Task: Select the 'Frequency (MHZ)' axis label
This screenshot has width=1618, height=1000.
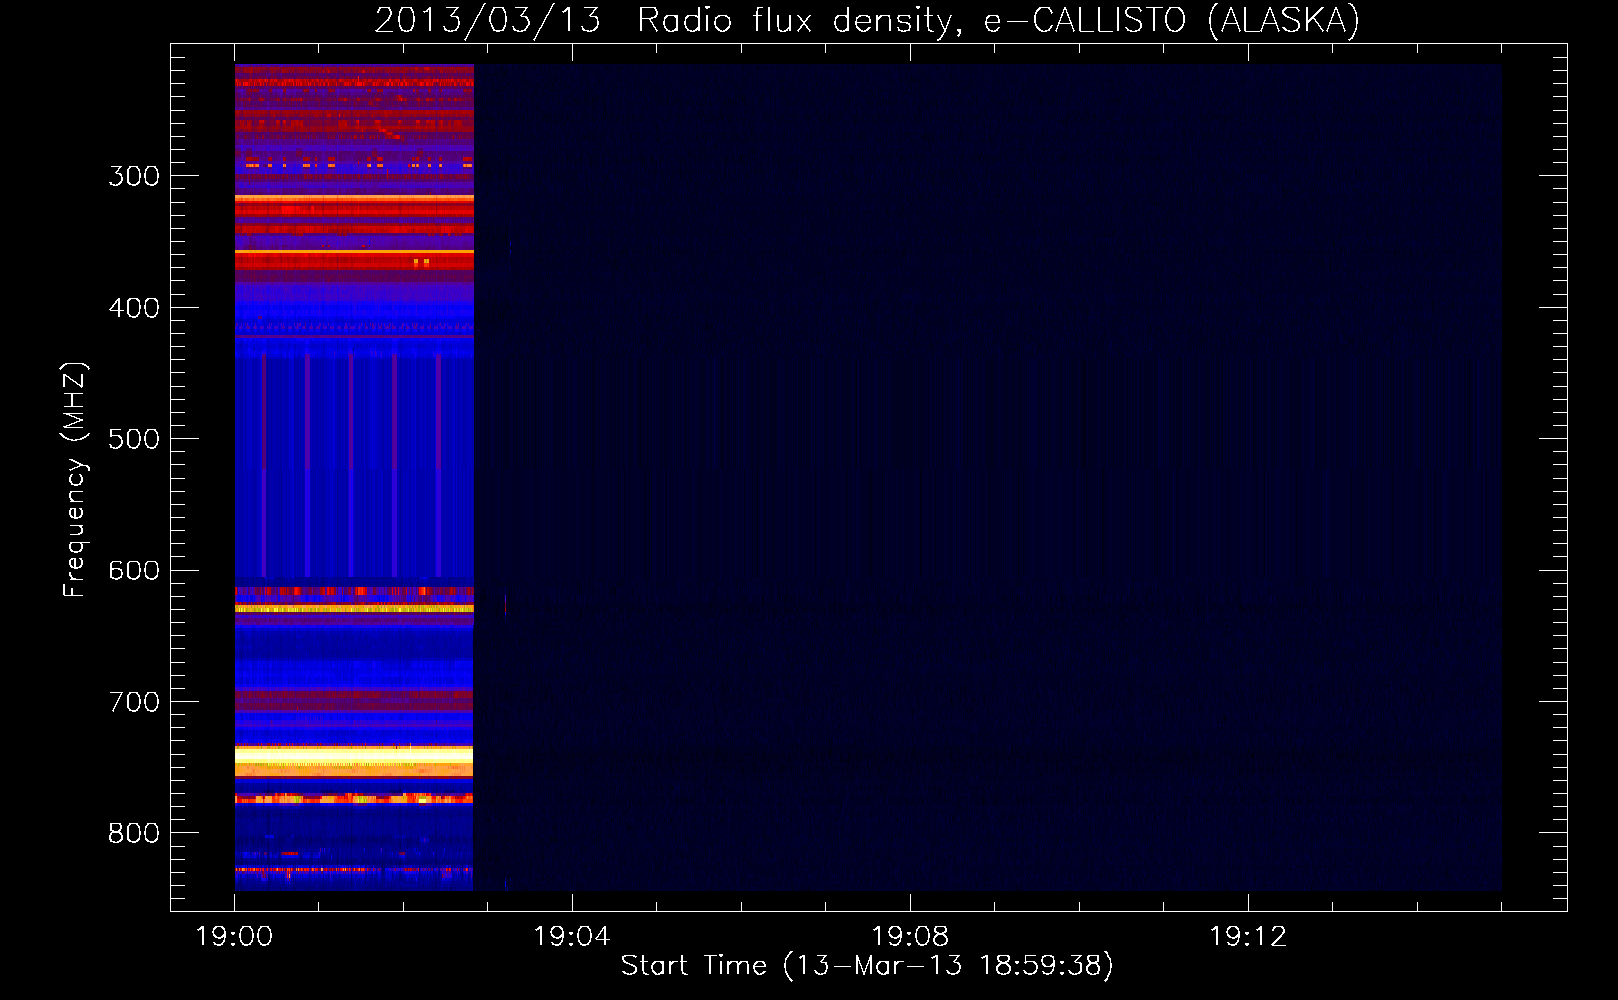Action: [75, 480]
